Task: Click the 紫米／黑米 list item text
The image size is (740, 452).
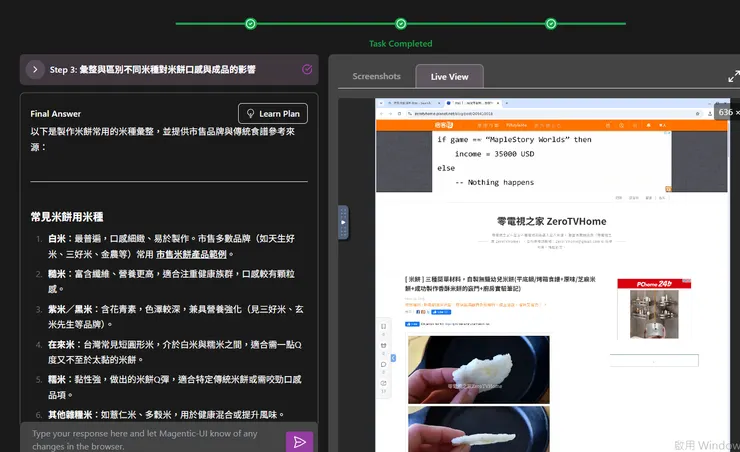Action: (x=176, y=317)
